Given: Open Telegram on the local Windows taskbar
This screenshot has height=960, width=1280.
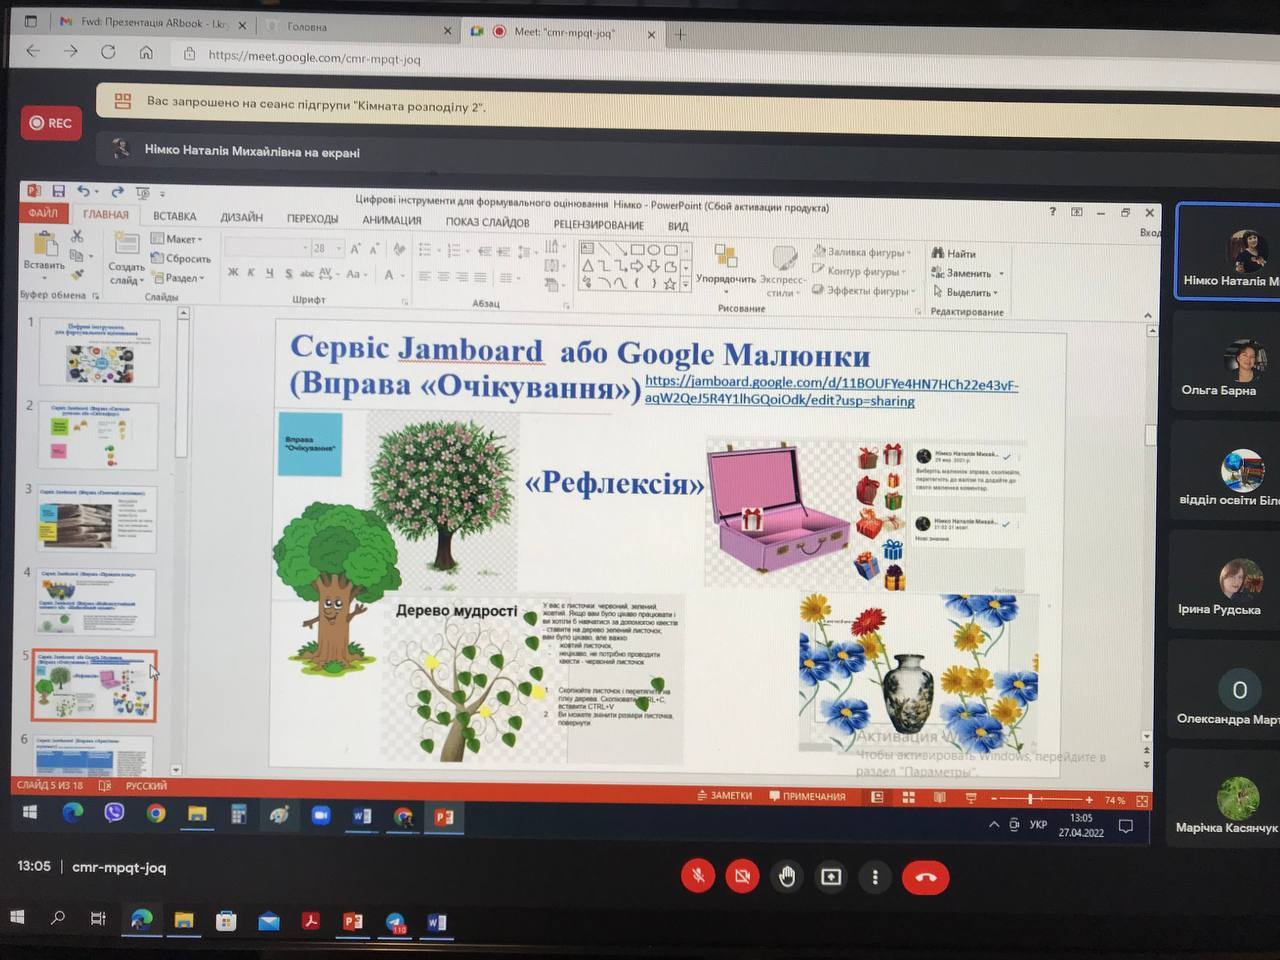Looking at the screenshot, I should (395, 923).
